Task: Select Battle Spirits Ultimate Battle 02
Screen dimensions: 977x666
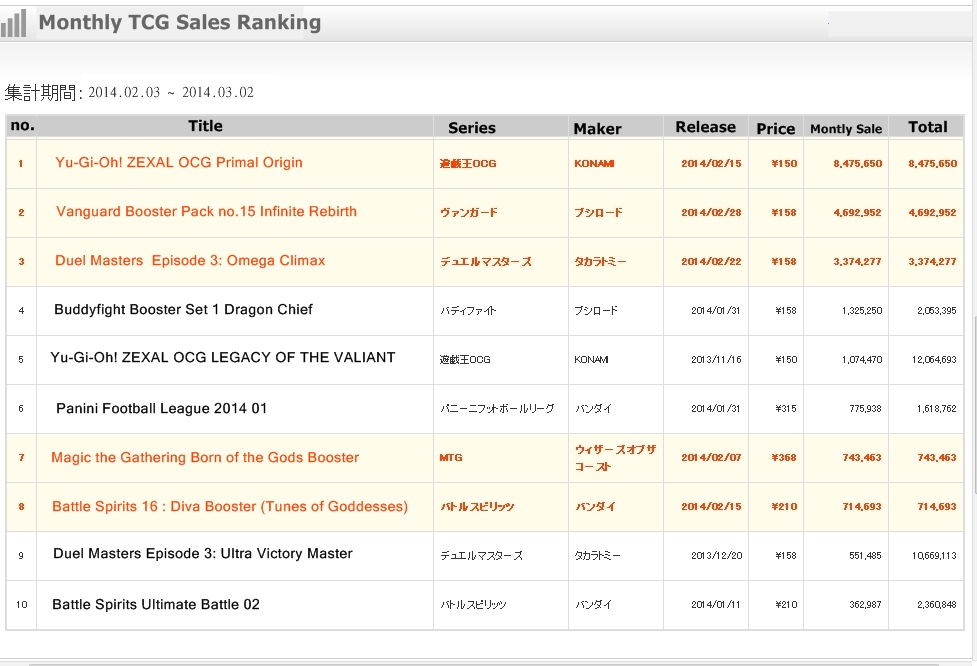Action: [156, 605]
